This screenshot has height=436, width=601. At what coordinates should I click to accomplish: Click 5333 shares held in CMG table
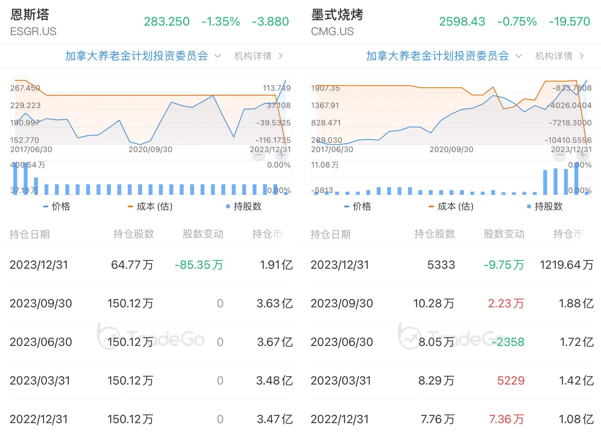441,265
